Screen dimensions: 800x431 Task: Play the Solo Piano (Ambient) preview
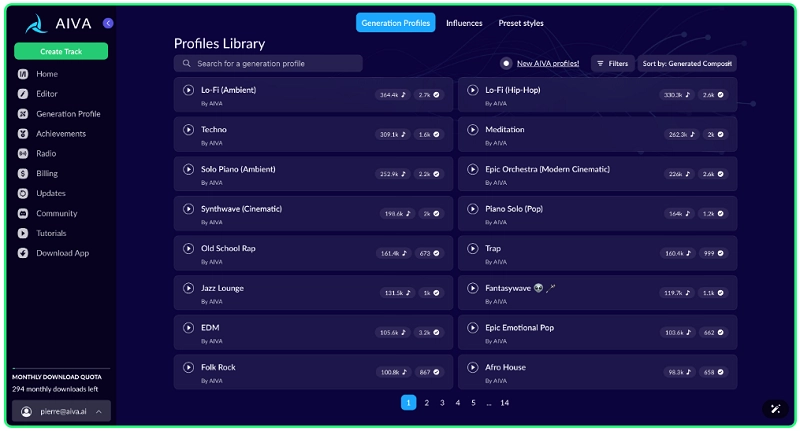[188, 169]
